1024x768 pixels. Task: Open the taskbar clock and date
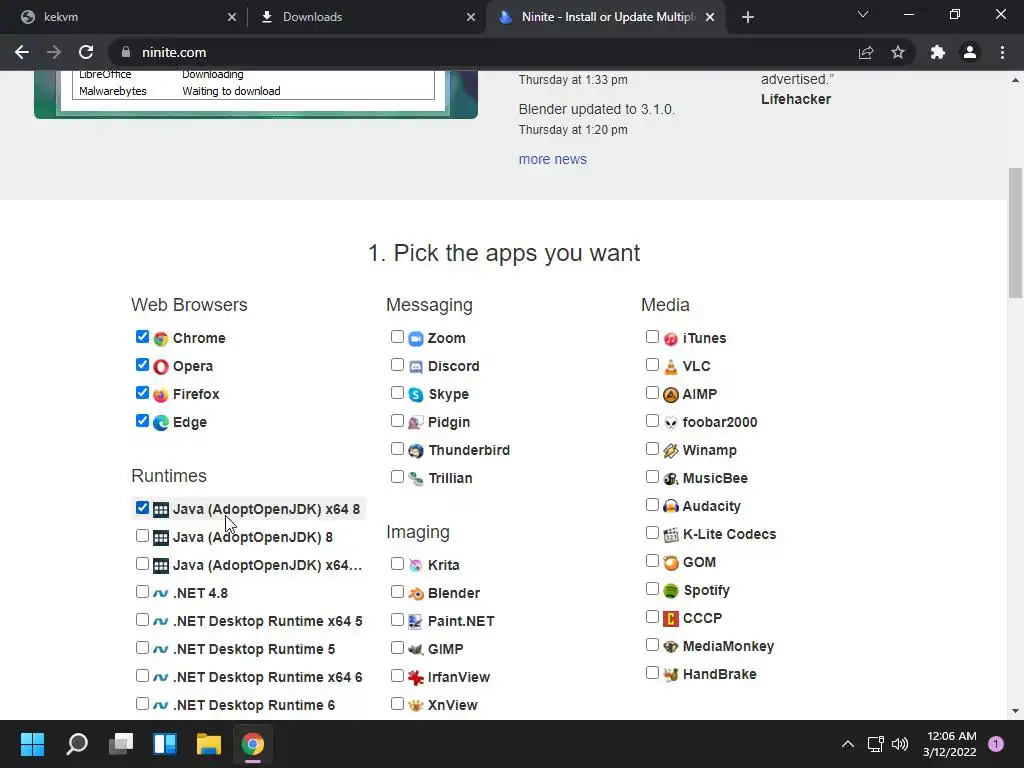950,744
